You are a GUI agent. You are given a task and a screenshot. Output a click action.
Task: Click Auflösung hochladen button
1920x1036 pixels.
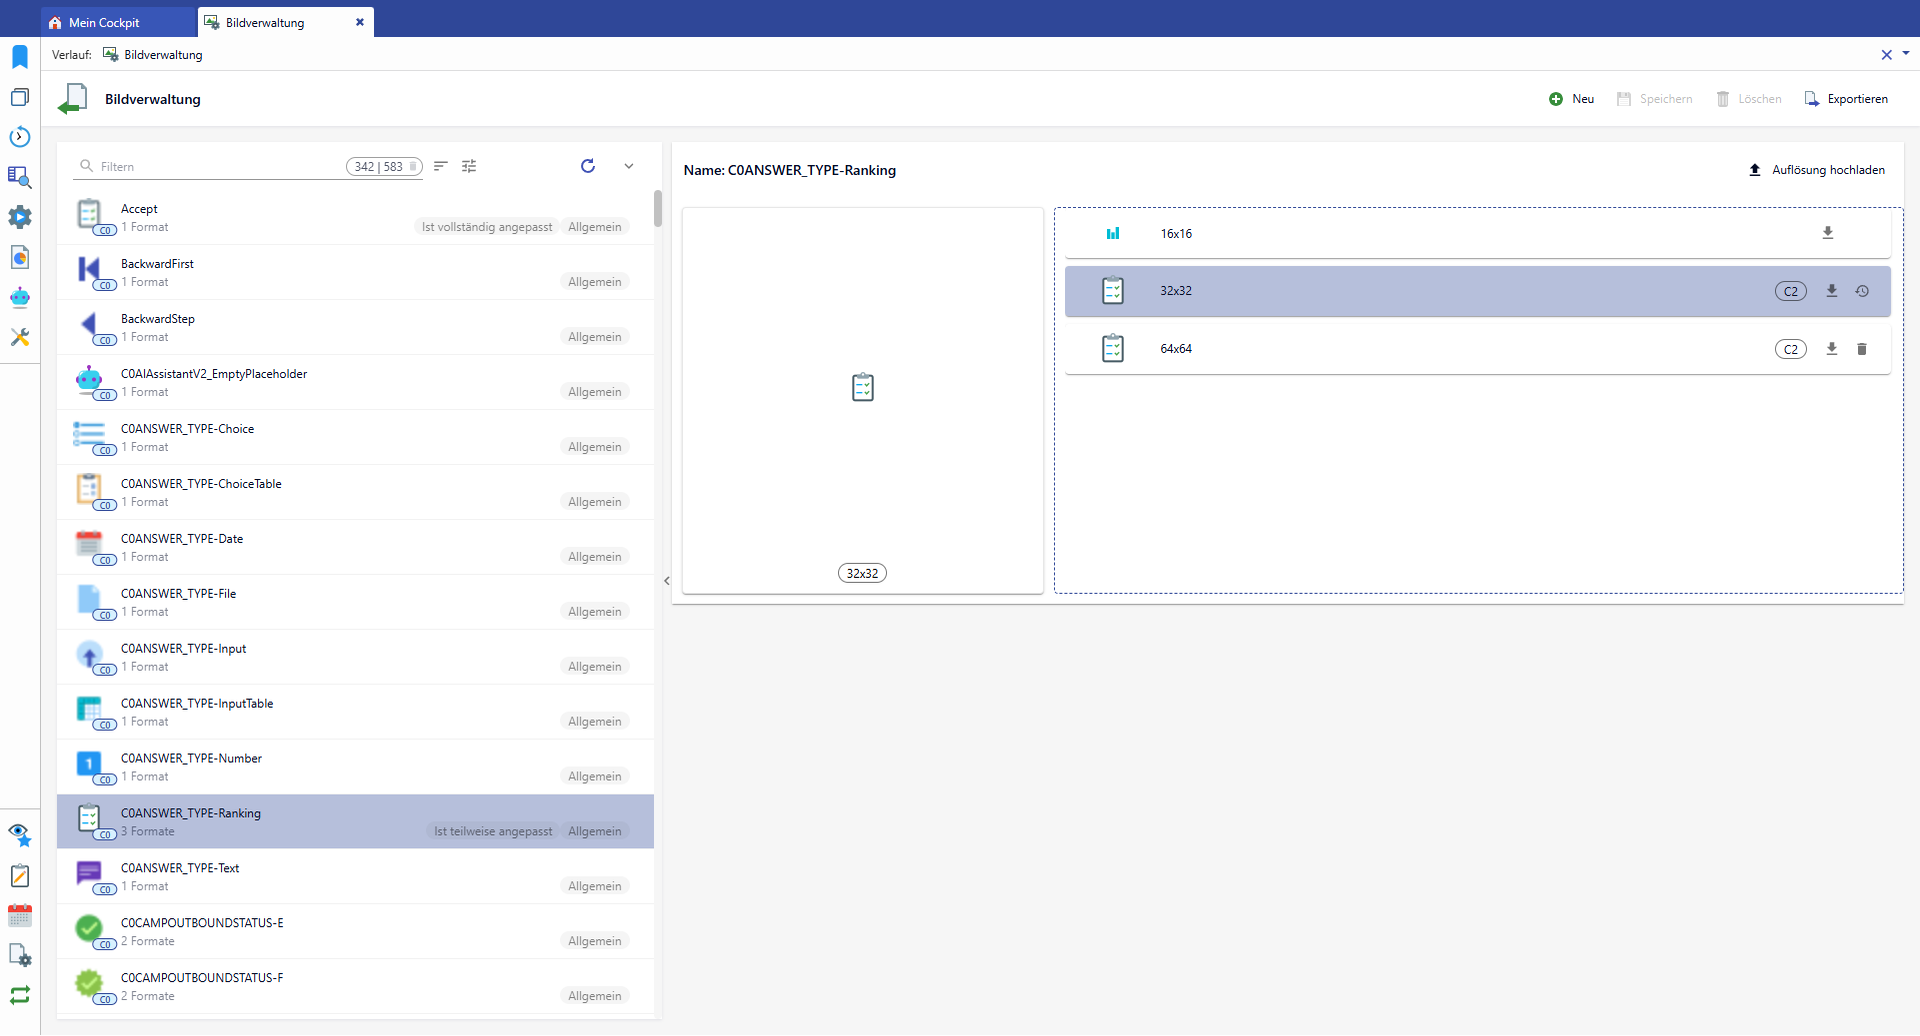[x=1816, y=170]
